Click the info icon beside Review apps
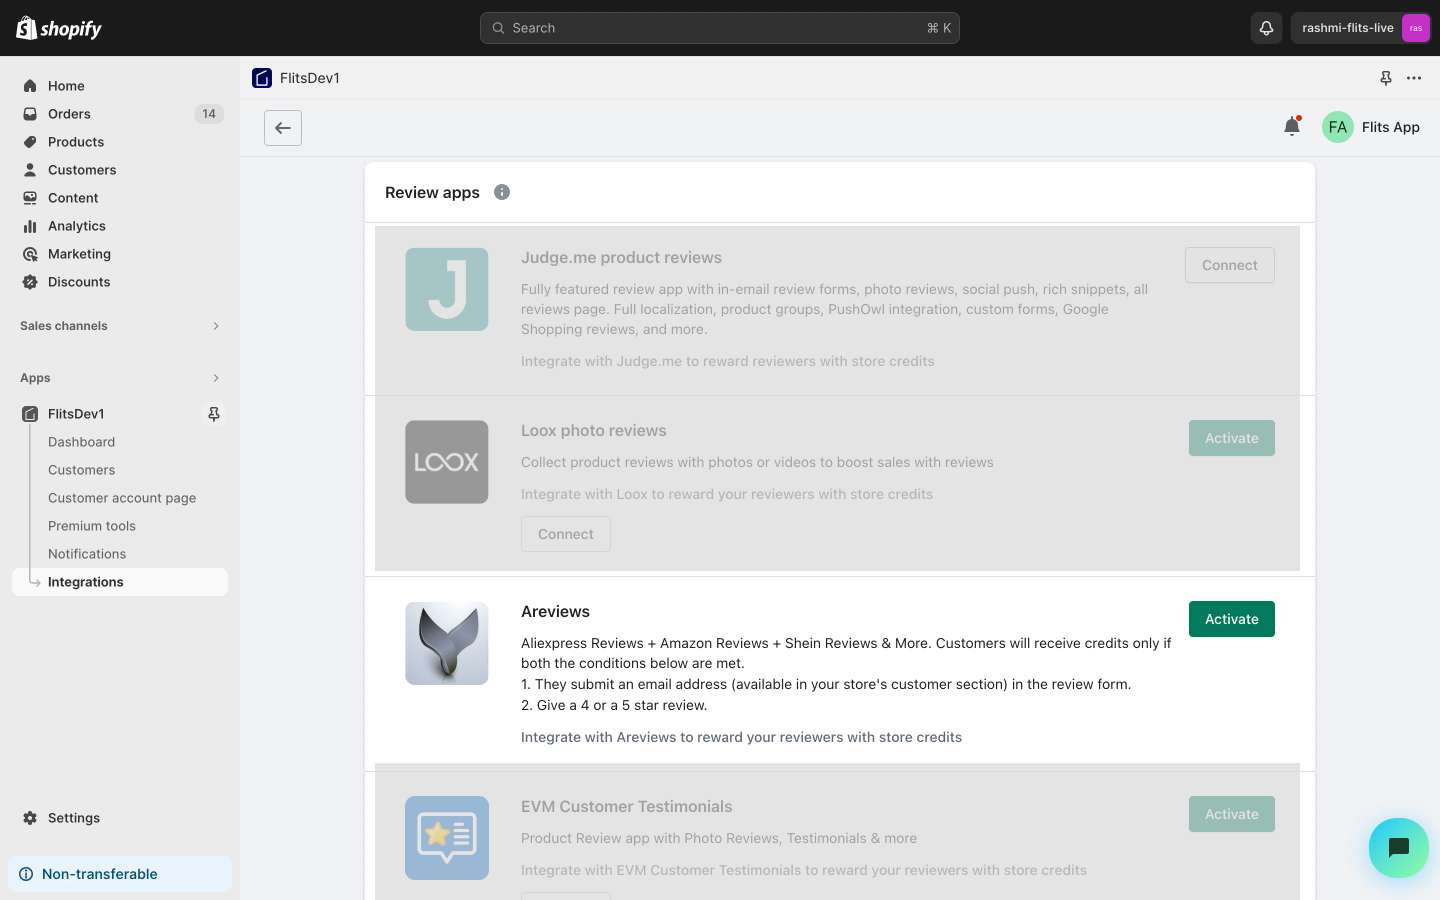The image size is (1440, 900). click(502, 192)
